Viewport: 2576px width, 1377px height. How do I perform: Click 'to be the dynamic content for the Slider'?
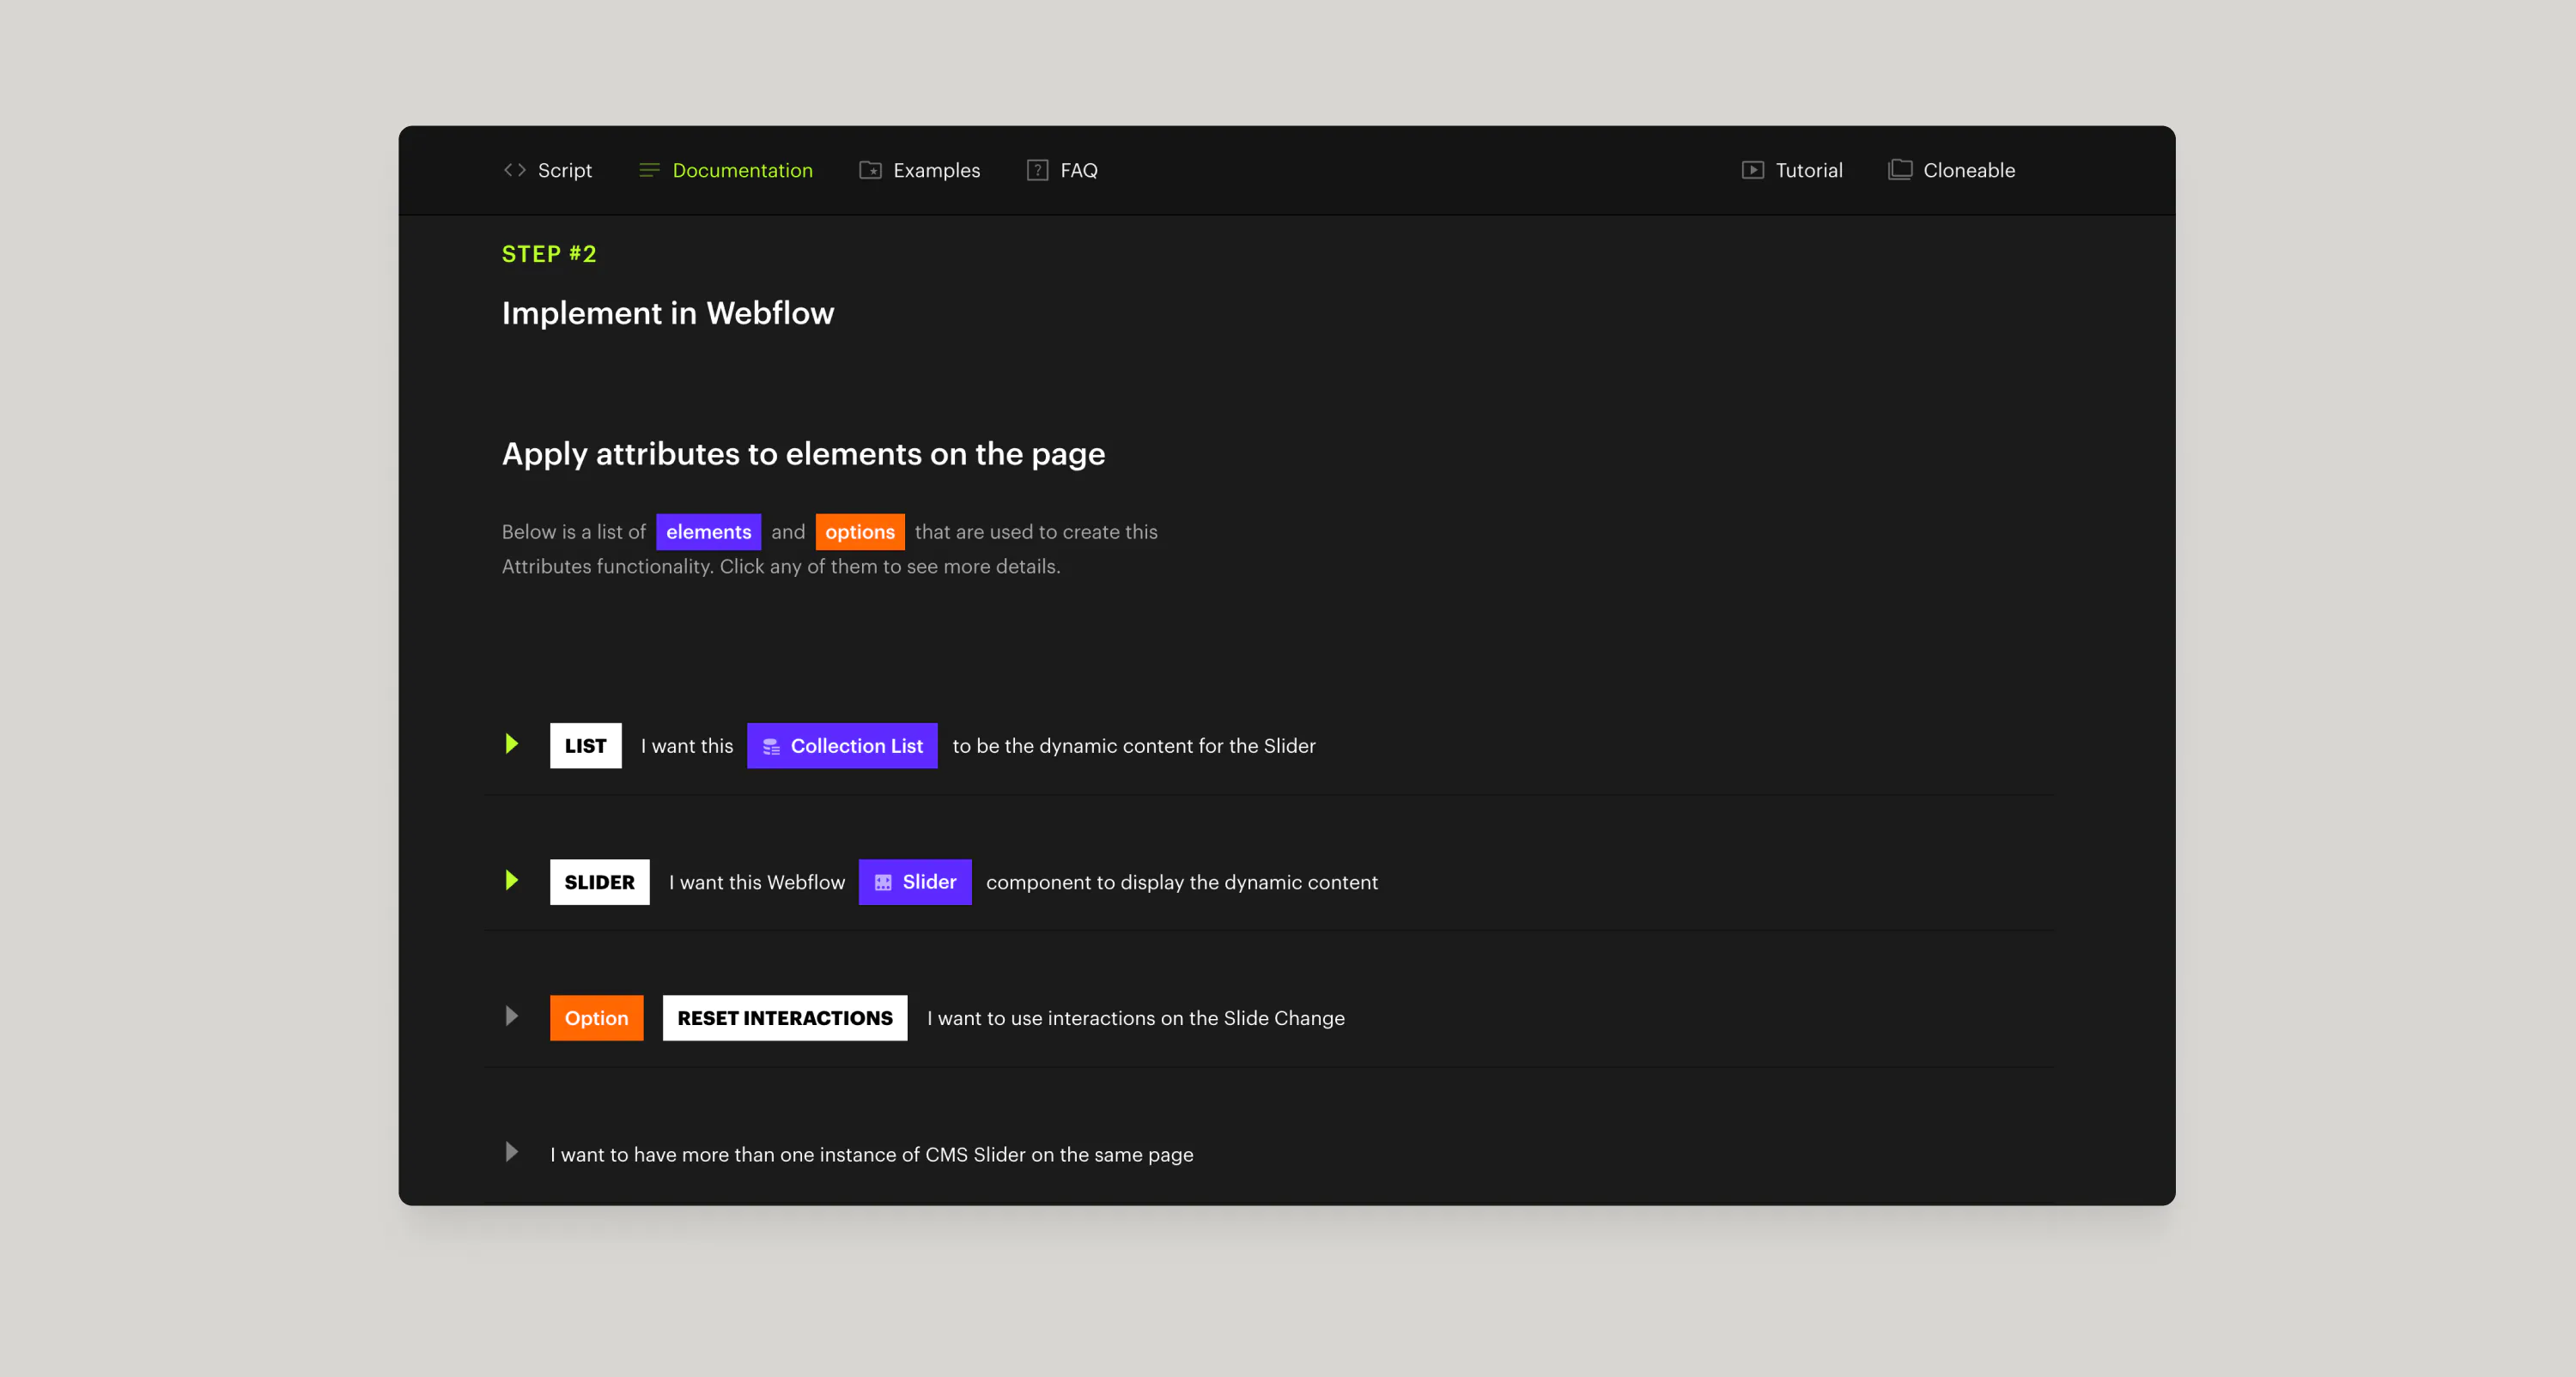pyautogui.click(x=1134, y=746)
